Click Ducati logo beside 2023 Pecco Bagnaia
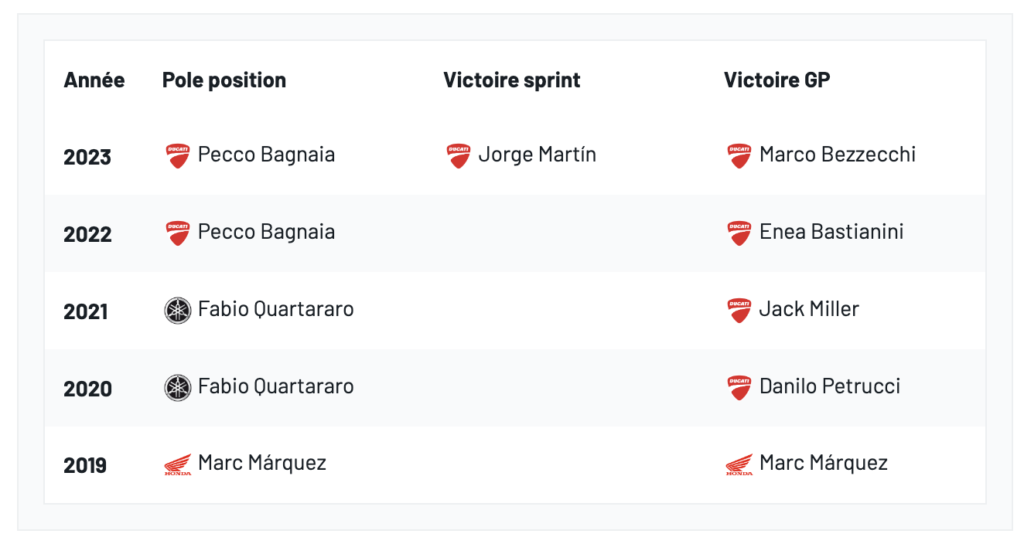The height and width of the screenshot is (544, 1024). click(x=177, y=155)
